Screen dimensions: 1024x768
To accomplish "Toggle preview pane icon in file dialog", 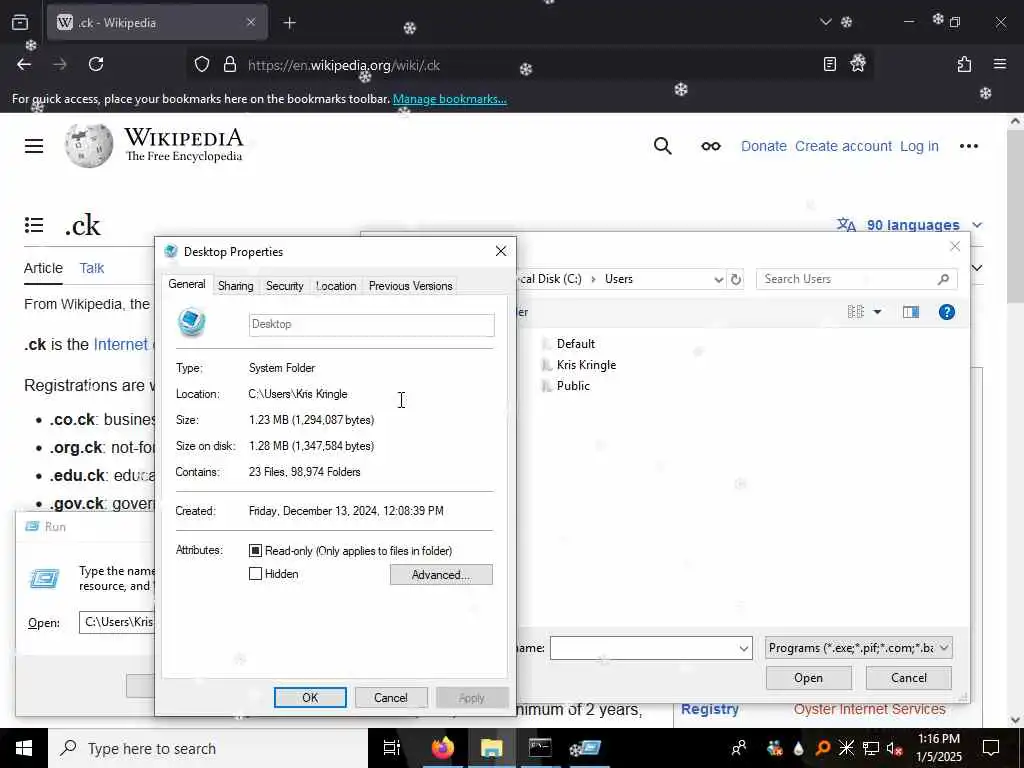I will click(910, 312).
